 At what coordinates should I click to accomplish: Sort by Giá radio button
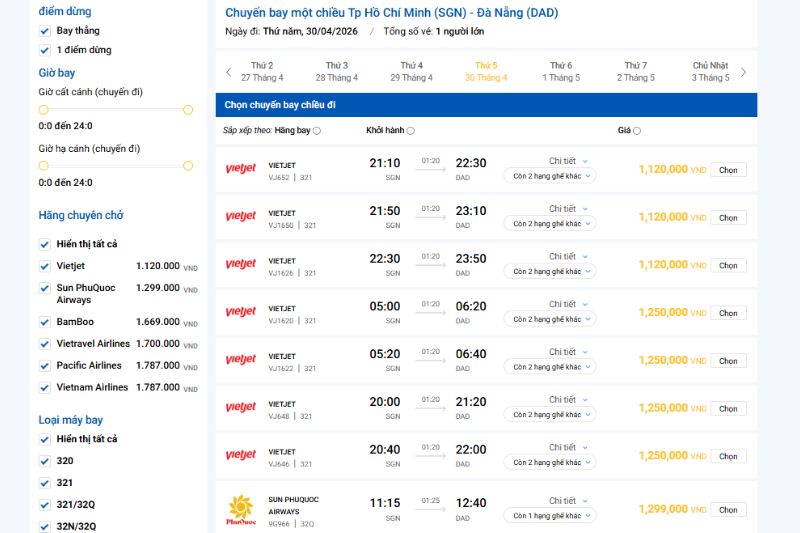coord(637,131)
